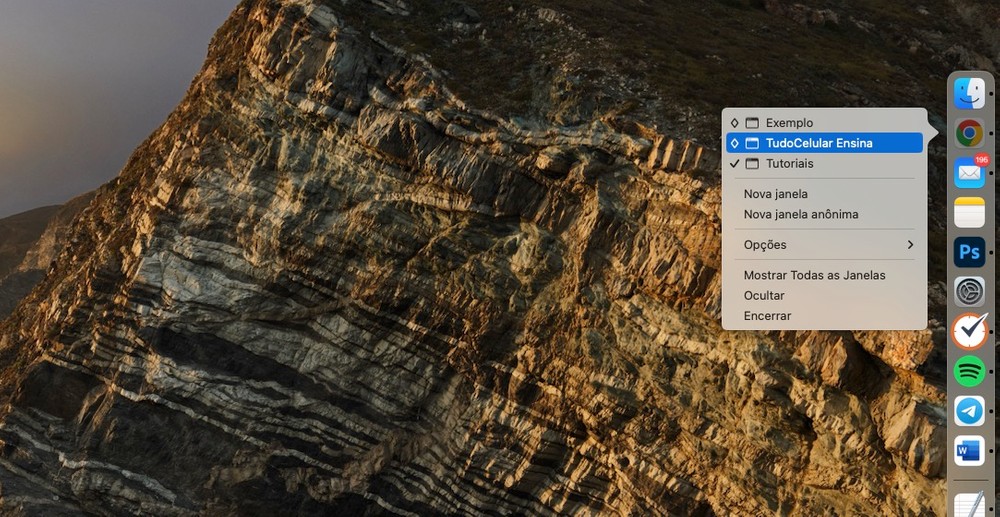Click Encerrar to quit Chrome
Viewport: 1000px width, 517px height.
[x=767, y=316]
